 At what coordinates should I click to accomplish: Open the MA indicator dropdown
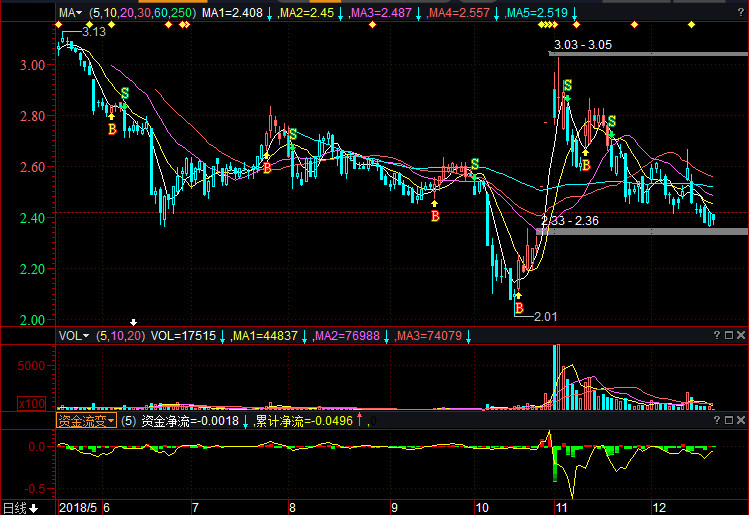click(x=70, y=13)
